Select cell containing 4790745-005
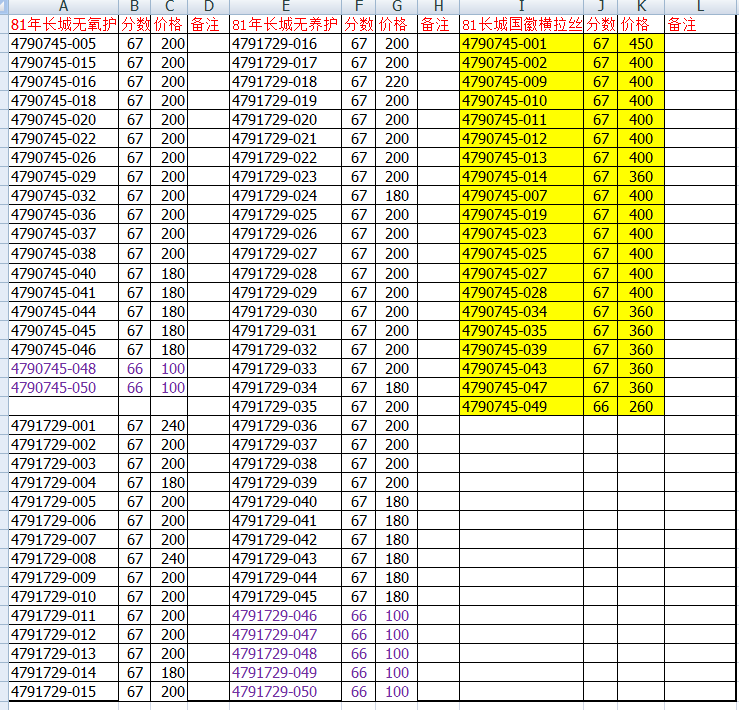This screenshot has width=739, height=710. click(64, 43)
